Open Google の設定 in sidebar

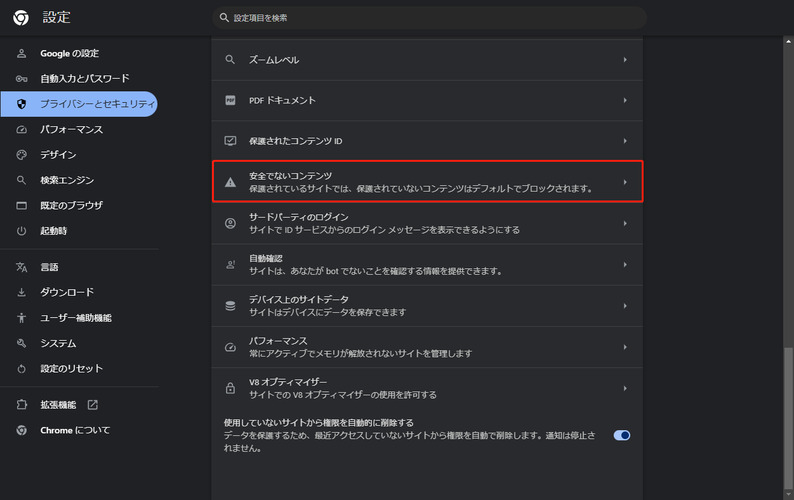point(69,53)
